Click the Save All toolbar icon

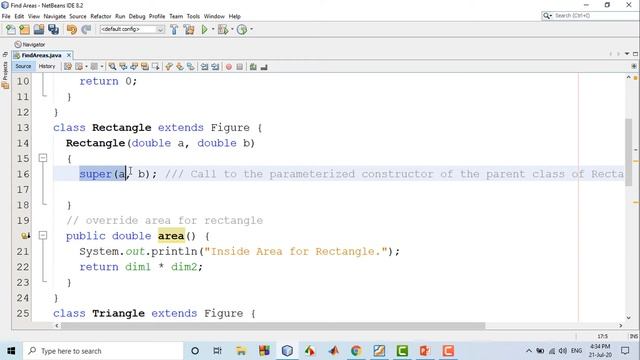pyautogui.click(x=53, y=29)
